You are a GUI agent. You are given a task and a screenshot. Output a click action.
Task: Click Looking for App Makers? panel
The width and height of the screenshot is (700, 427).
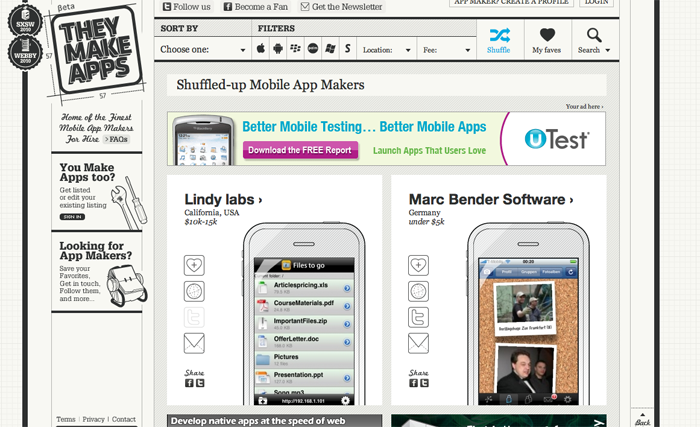pos(97,272)
